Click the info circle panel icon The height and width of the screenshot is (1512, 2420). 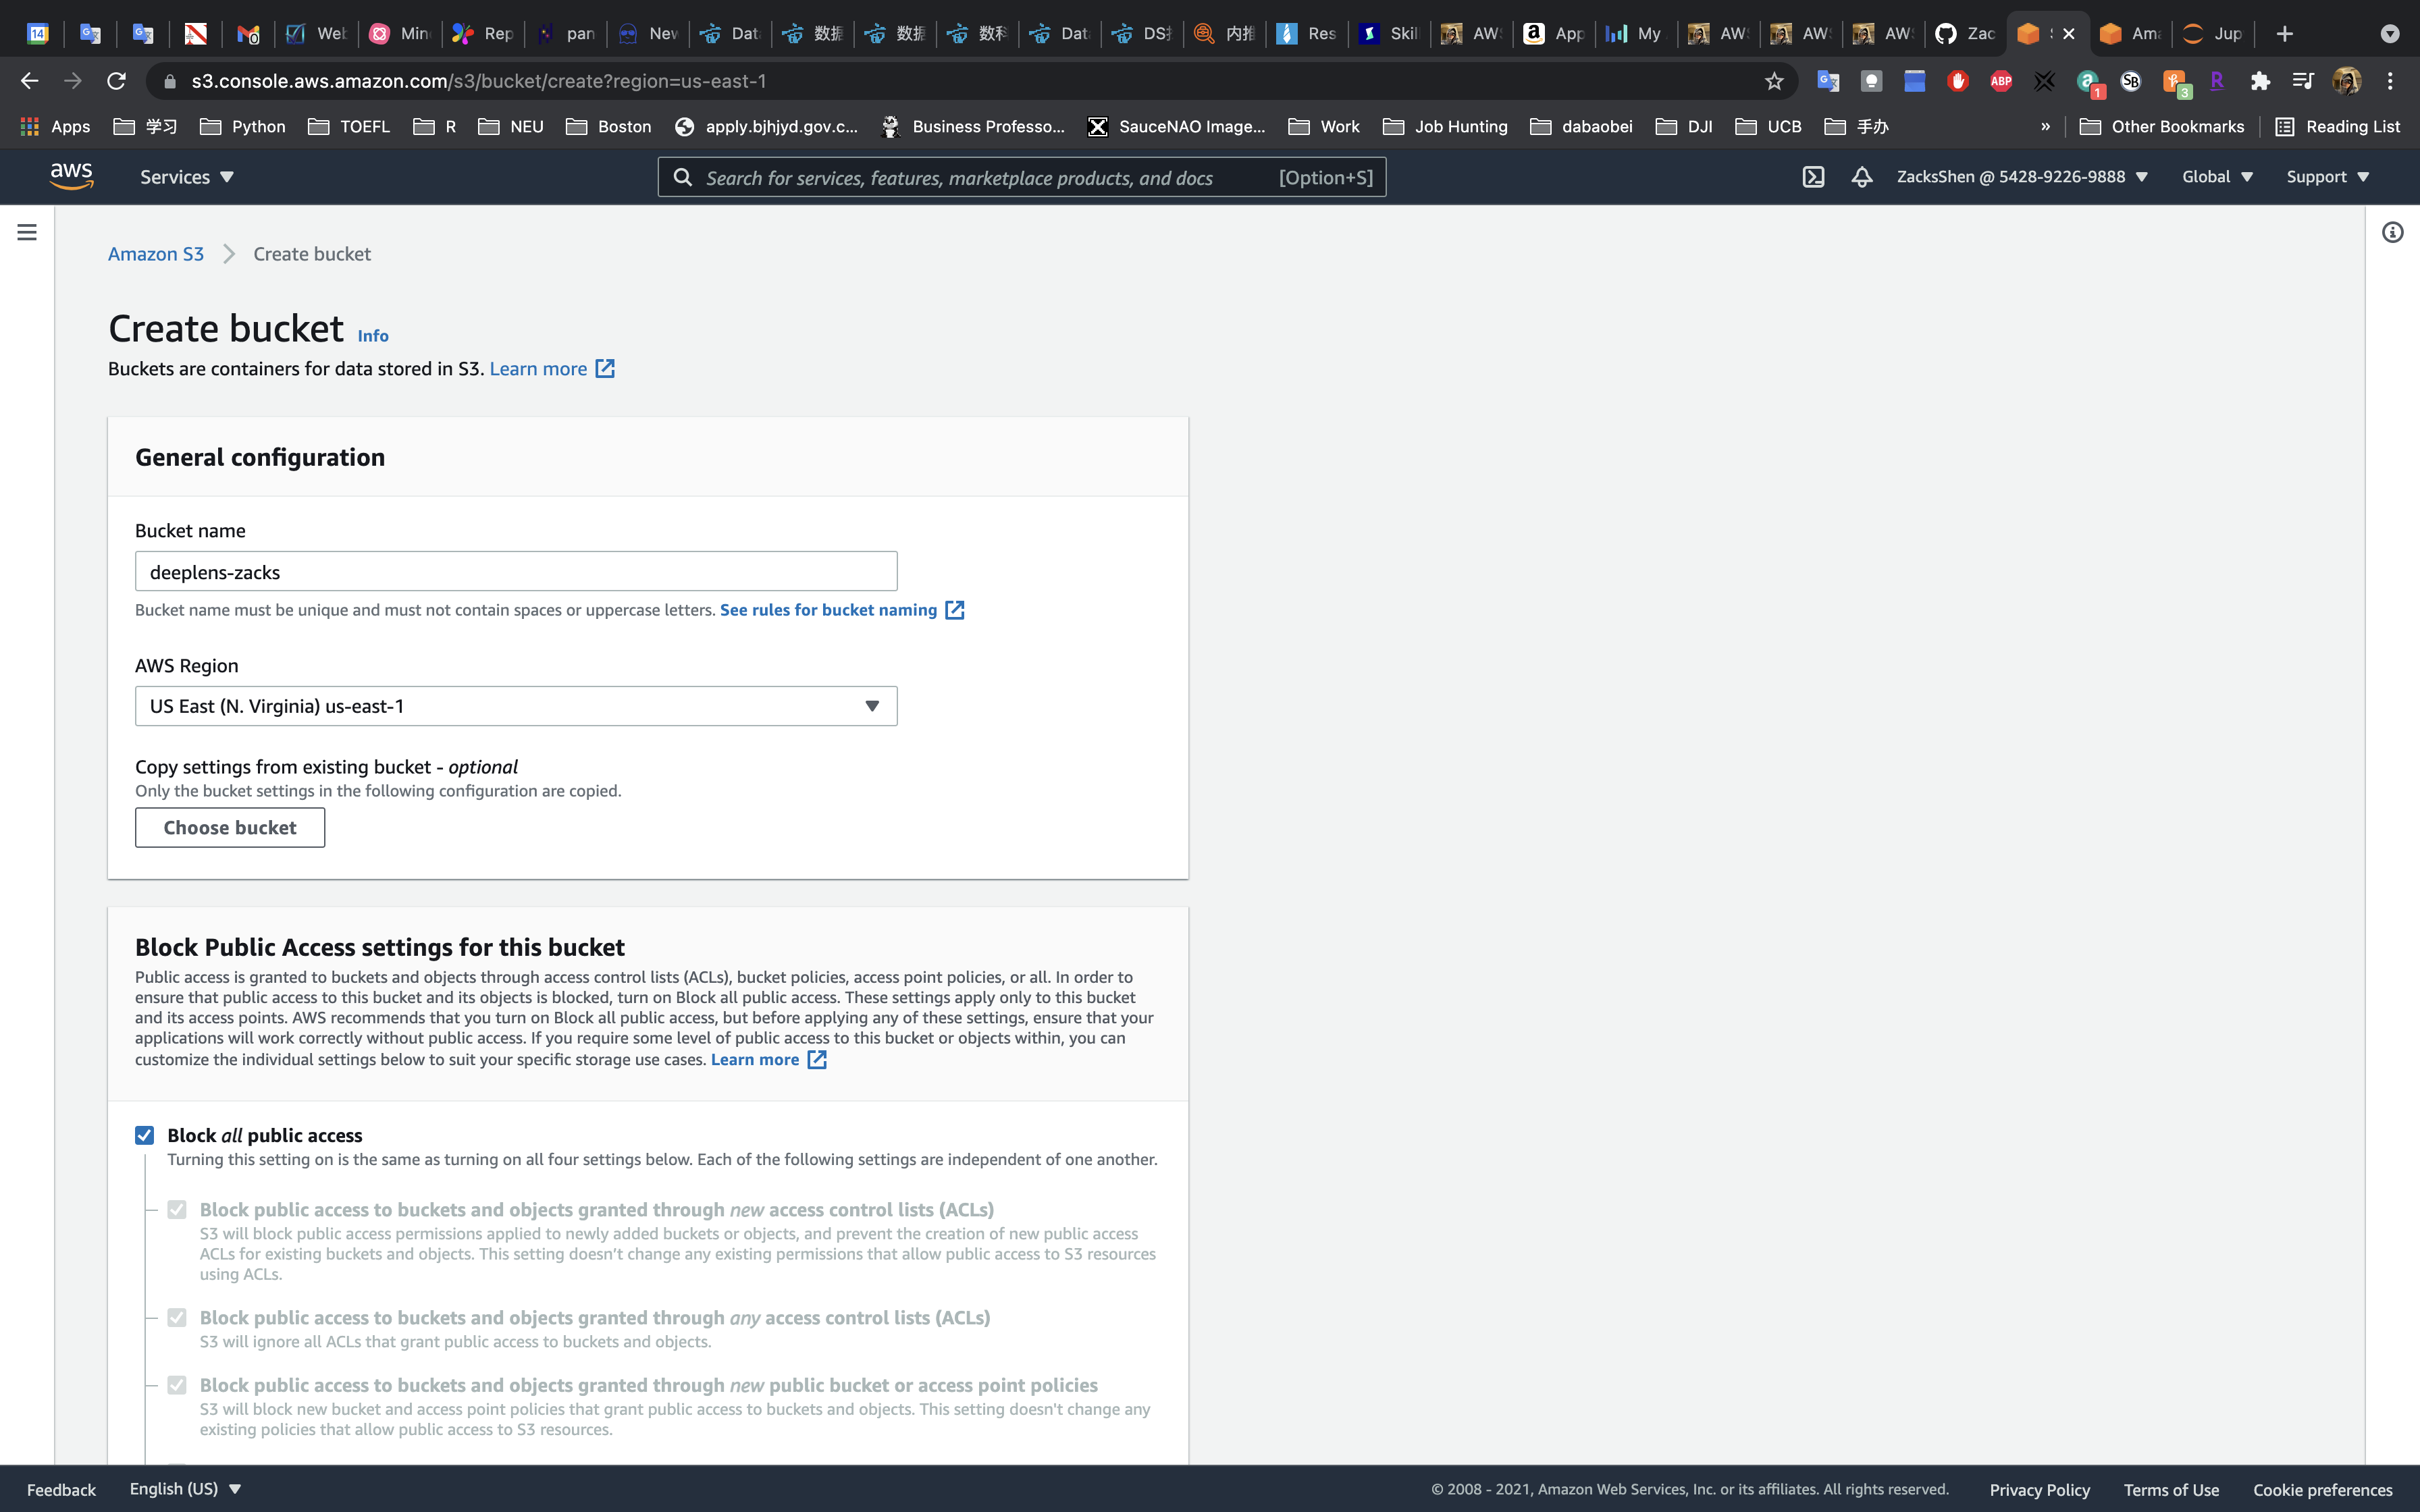pyautogui.click(x=2392, y=232)
